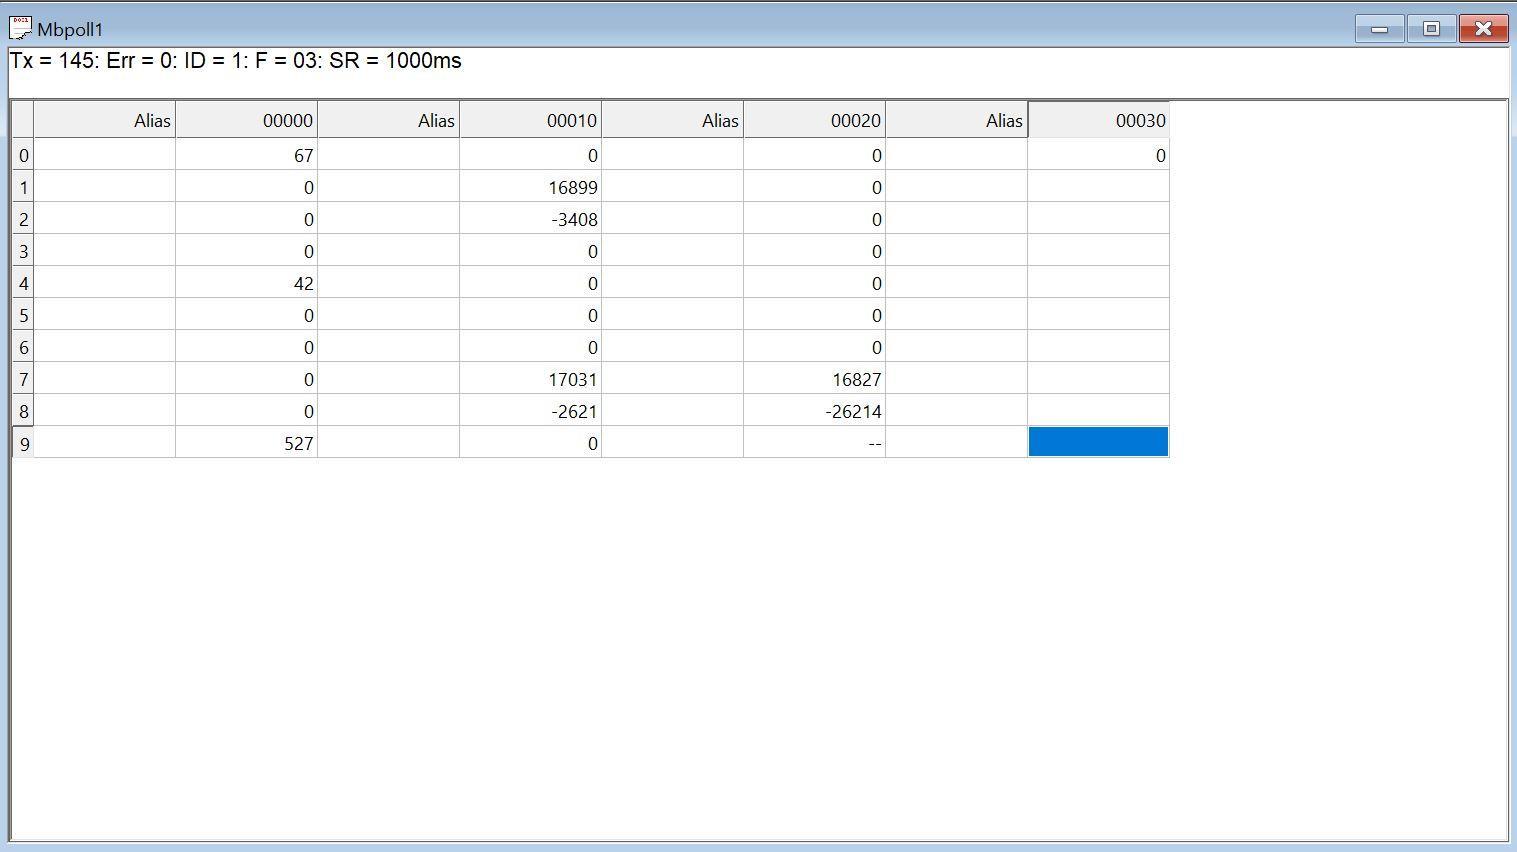This screenshot has height=852, width=1517.
Task: Click row 1 value in column 00000
Action: click(x=247, y=187)
